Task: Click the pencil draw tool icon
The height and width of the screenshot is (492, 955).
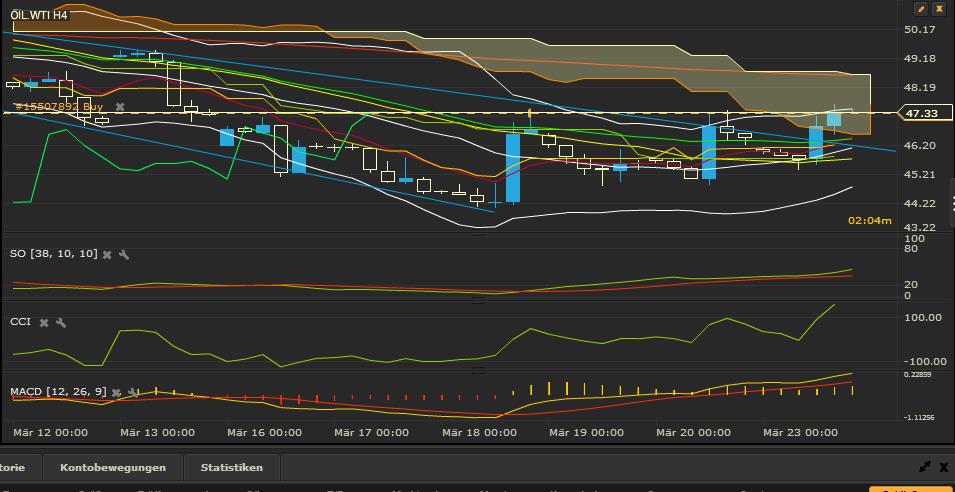Action: click(920, 9)
